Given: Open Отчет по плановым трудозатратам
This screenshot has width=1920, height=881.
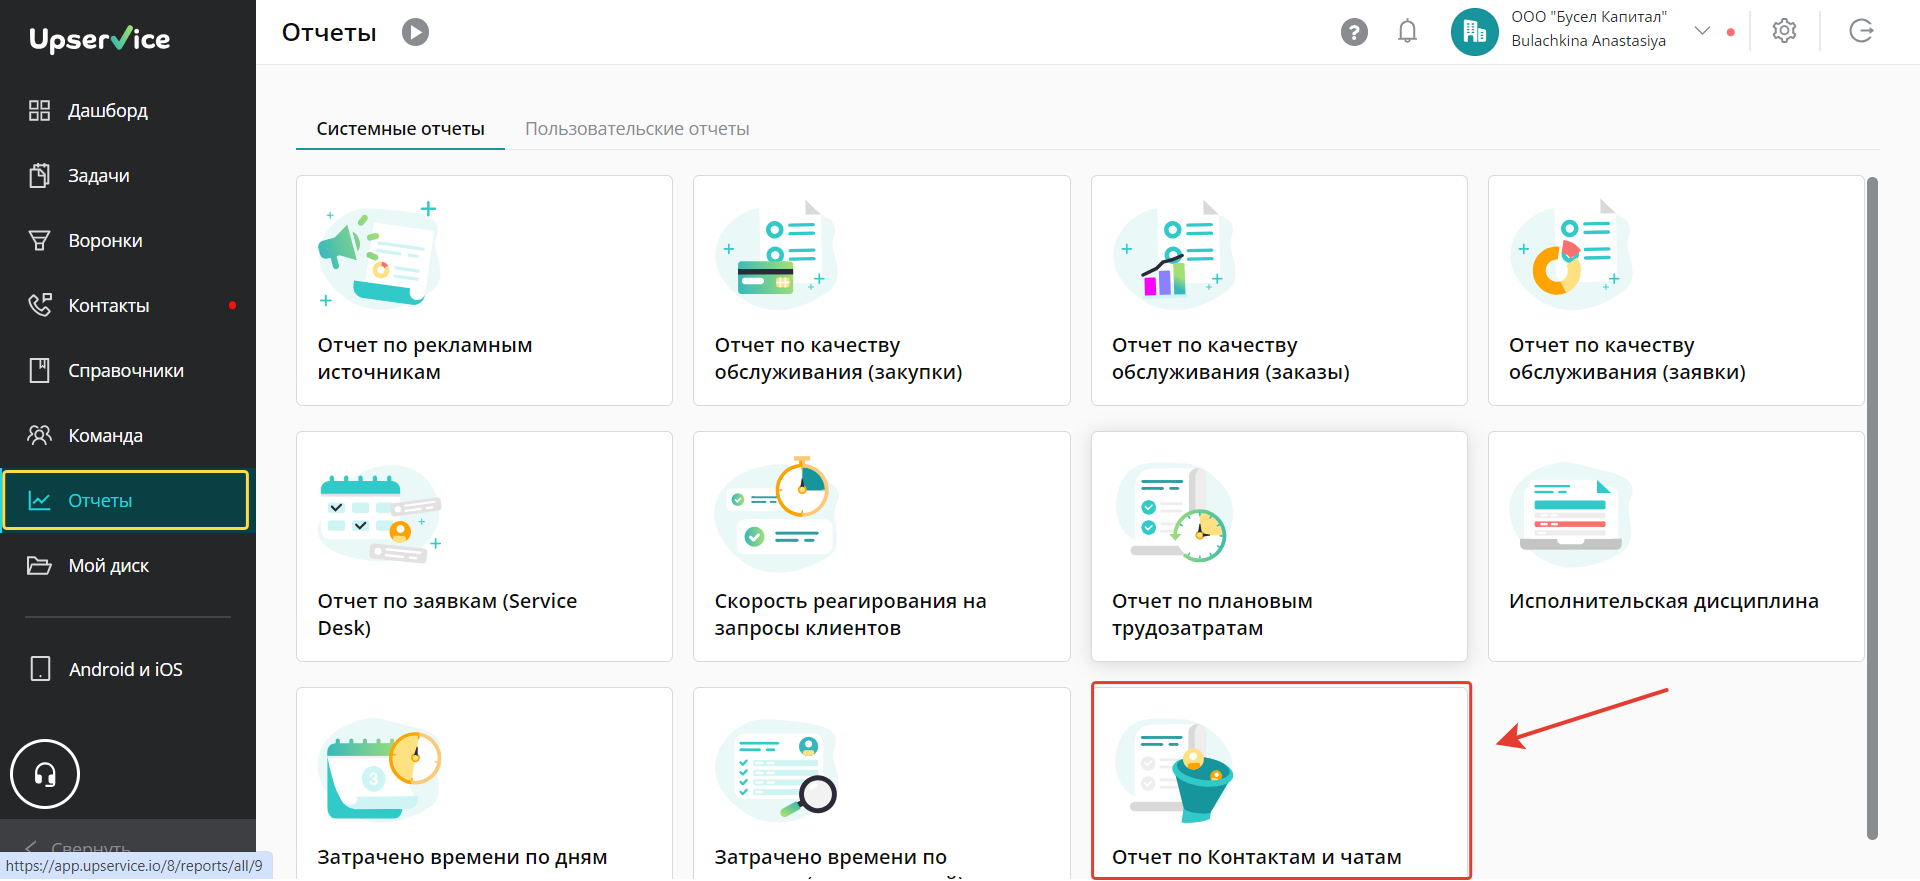Looking at the screenshot, I should (1279, 546).
